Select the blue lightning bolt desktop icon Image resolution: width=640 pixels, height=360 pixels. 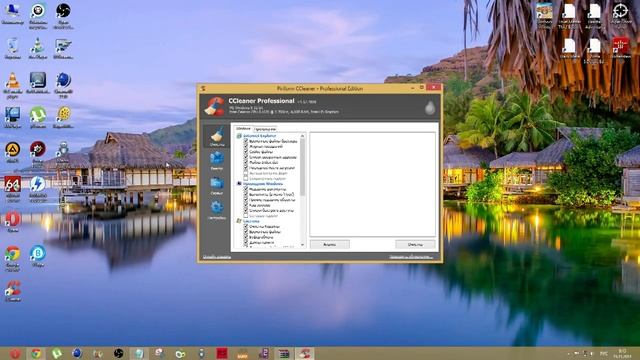pyautogui.click(x=38, y=189)
